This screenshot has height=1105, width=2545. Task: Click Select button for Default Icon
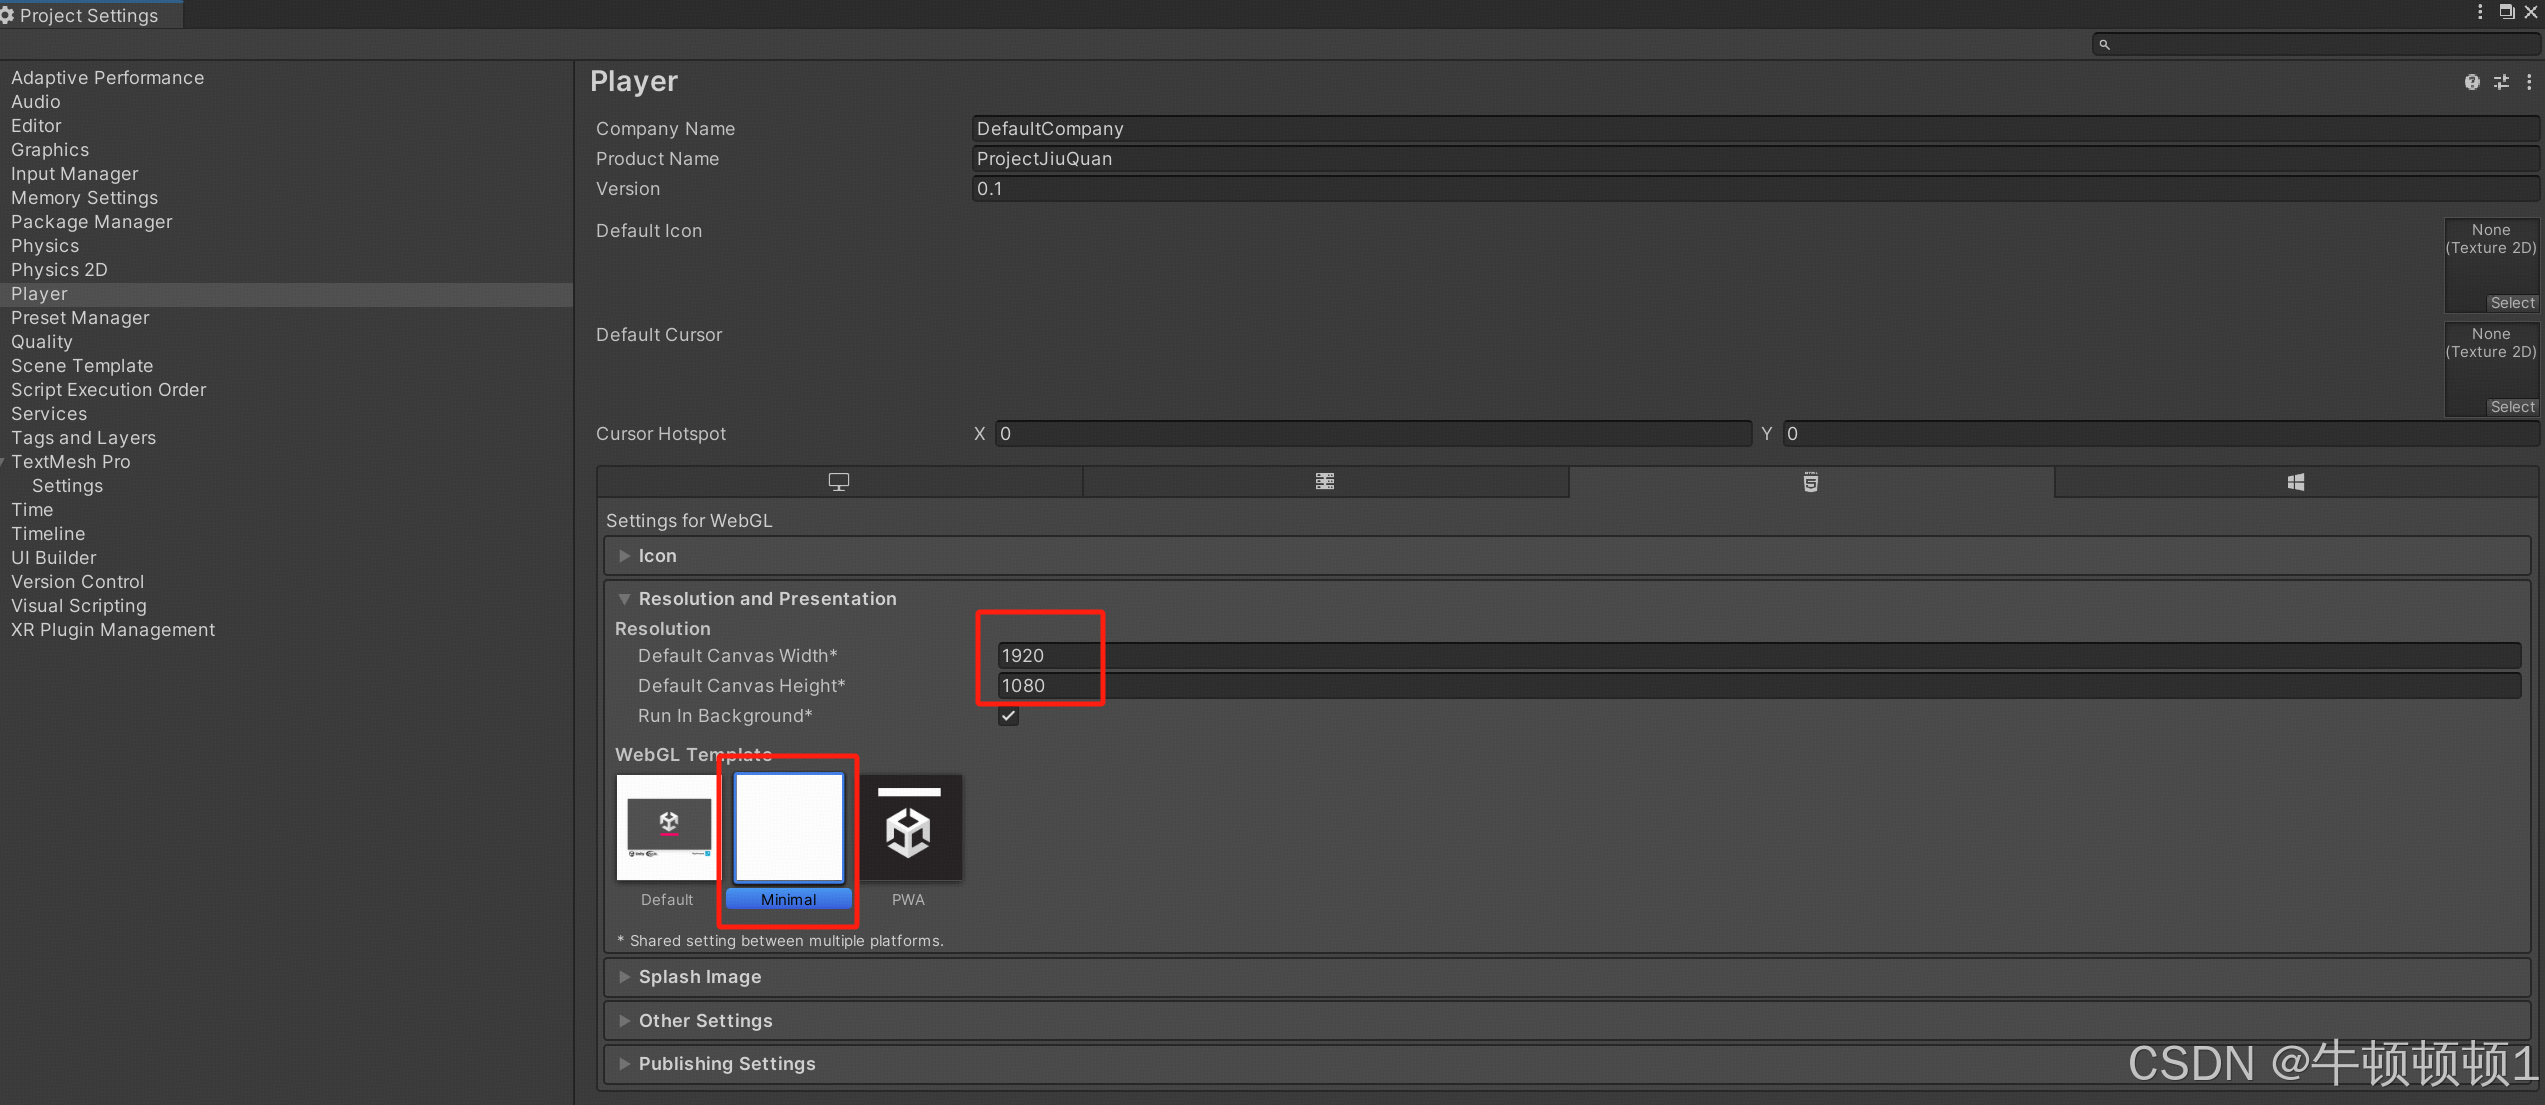coord(2511,303)
